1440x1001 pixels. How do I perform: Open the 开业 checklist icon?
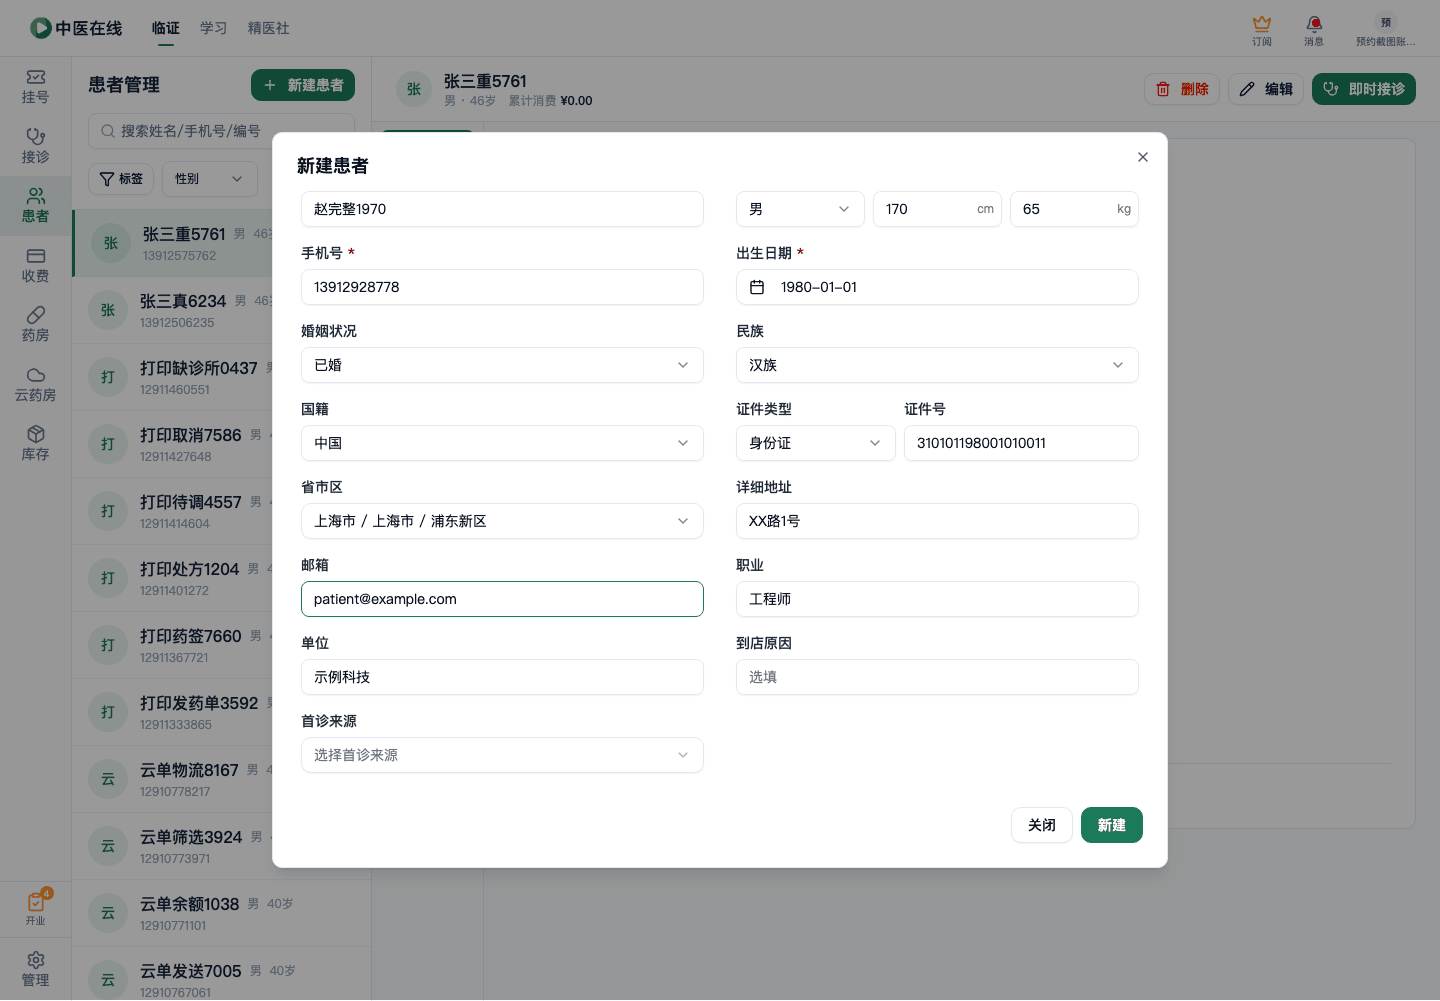pyautogui.click(x=35, y=908)
